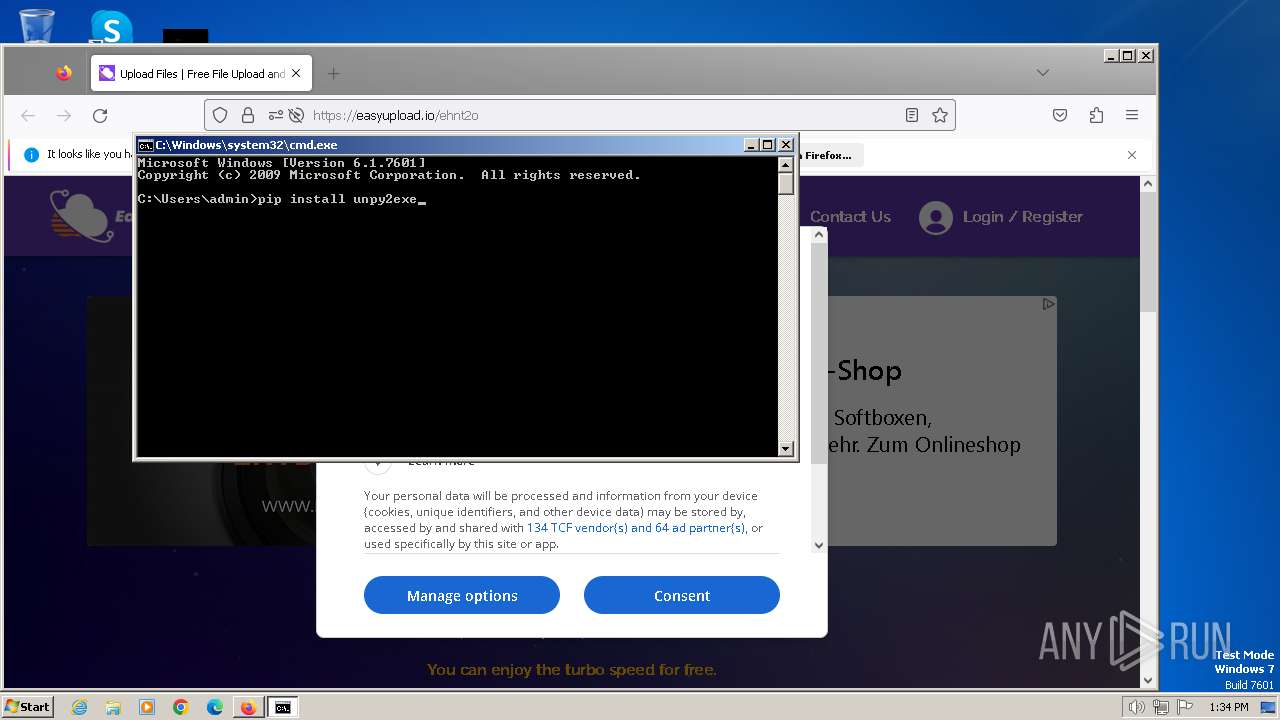Reload the easyupload.io page
This screenshot has width=1280, height=720.
(100, 115)
